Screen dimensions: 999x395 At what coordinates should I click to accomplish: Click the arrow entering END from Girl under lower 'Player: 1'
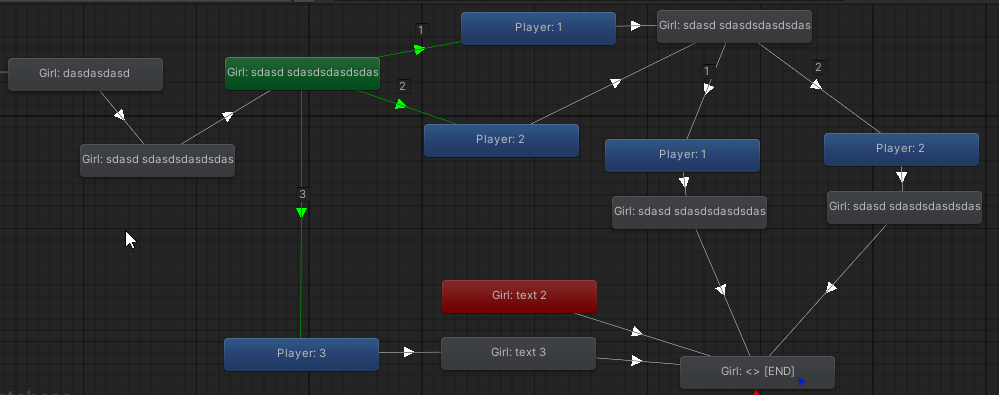coord(721,289)
